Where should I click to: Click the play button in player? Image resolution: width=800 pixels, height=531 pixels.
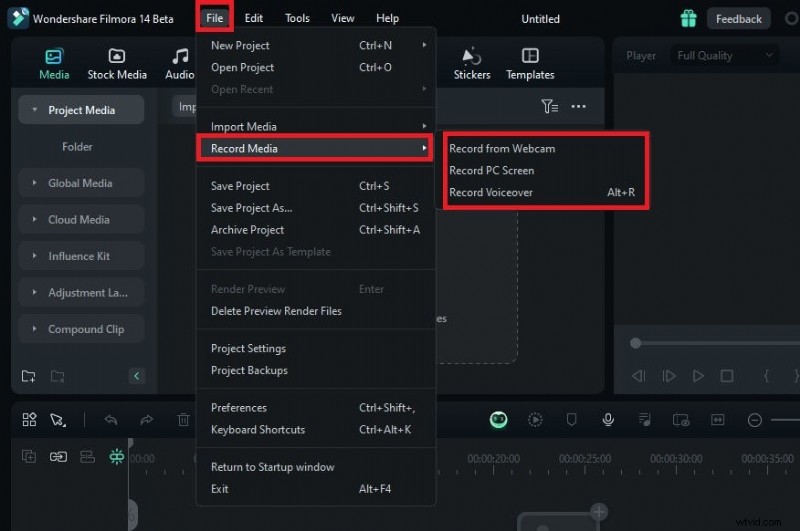pyautogui.click(x=698, y=376)
